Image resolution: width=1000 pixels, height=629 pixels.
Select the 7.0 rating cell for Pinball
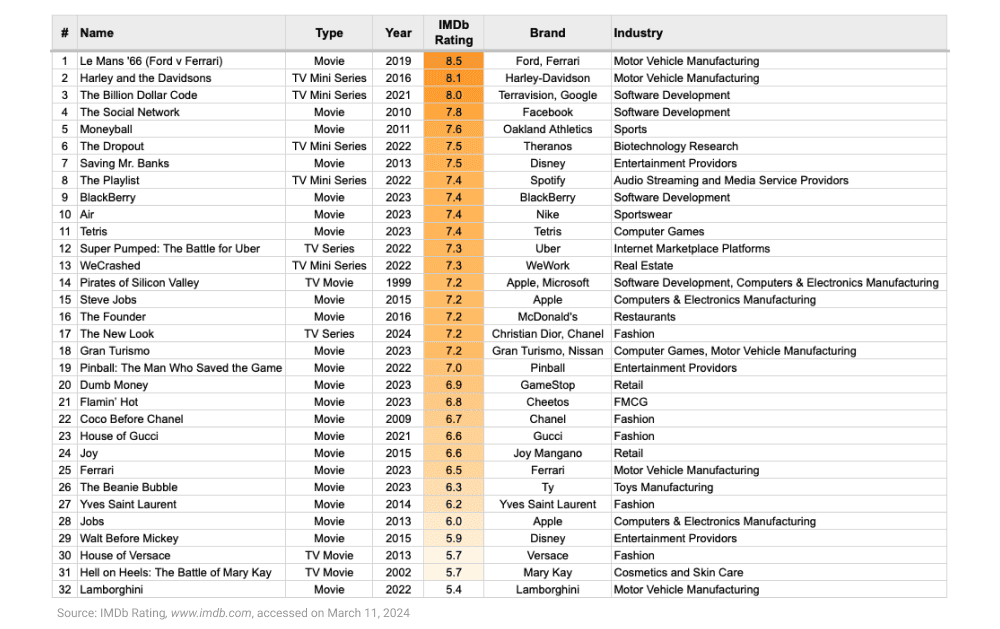coord(453,368)
